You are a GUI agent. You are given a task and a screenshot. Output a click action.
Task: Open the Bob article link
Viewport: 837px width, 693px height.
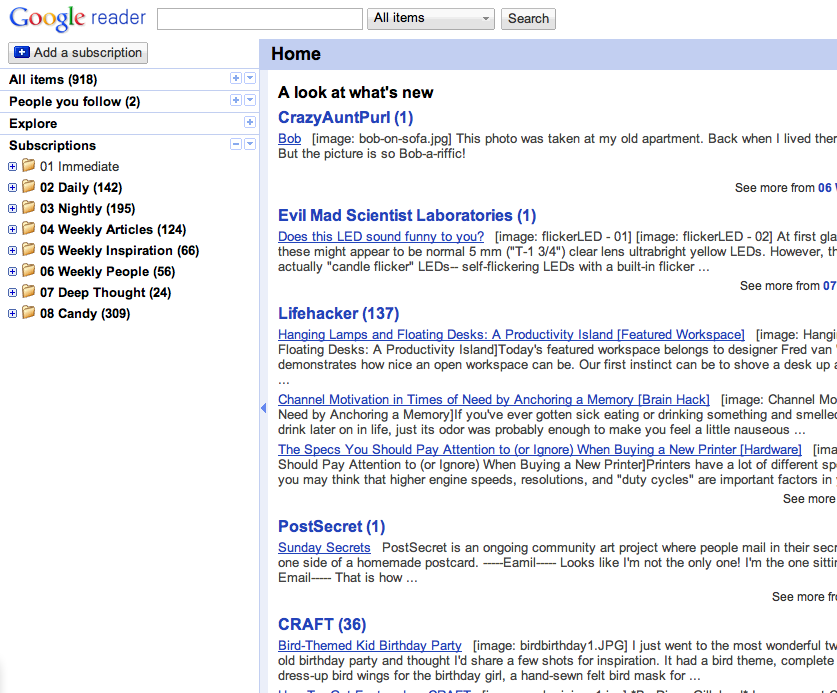tap(289, 139)
